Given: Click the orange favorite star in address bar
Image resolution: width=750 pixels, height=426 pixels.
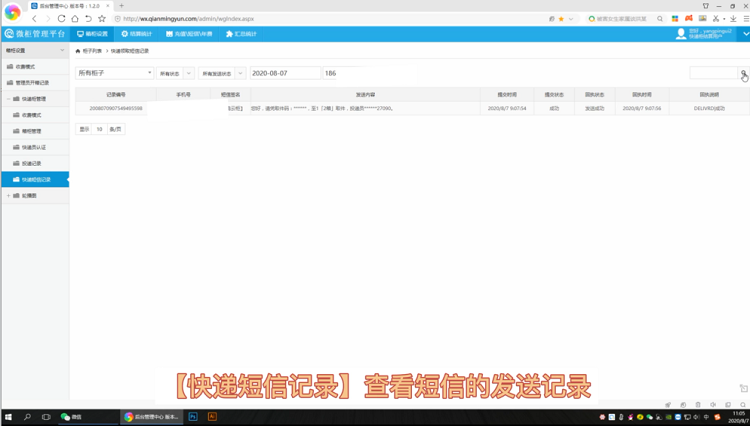Looking at the screenshot, I should tap(561, 19).
